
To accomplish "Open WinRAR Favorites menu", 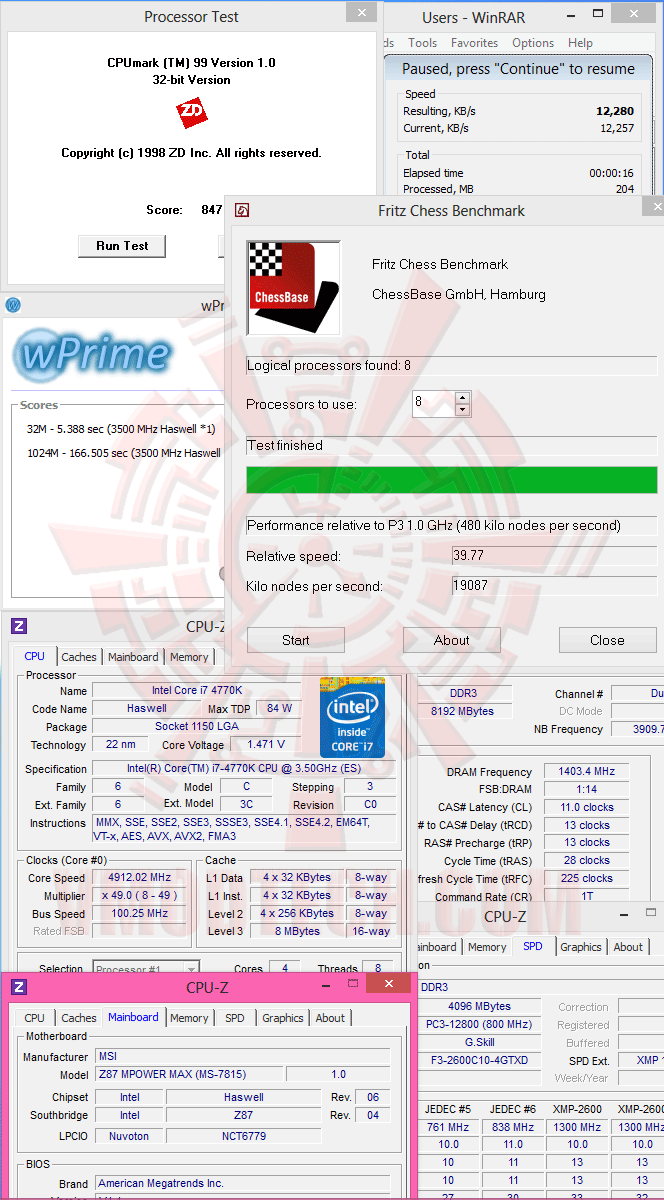I will tap(474, 43).
